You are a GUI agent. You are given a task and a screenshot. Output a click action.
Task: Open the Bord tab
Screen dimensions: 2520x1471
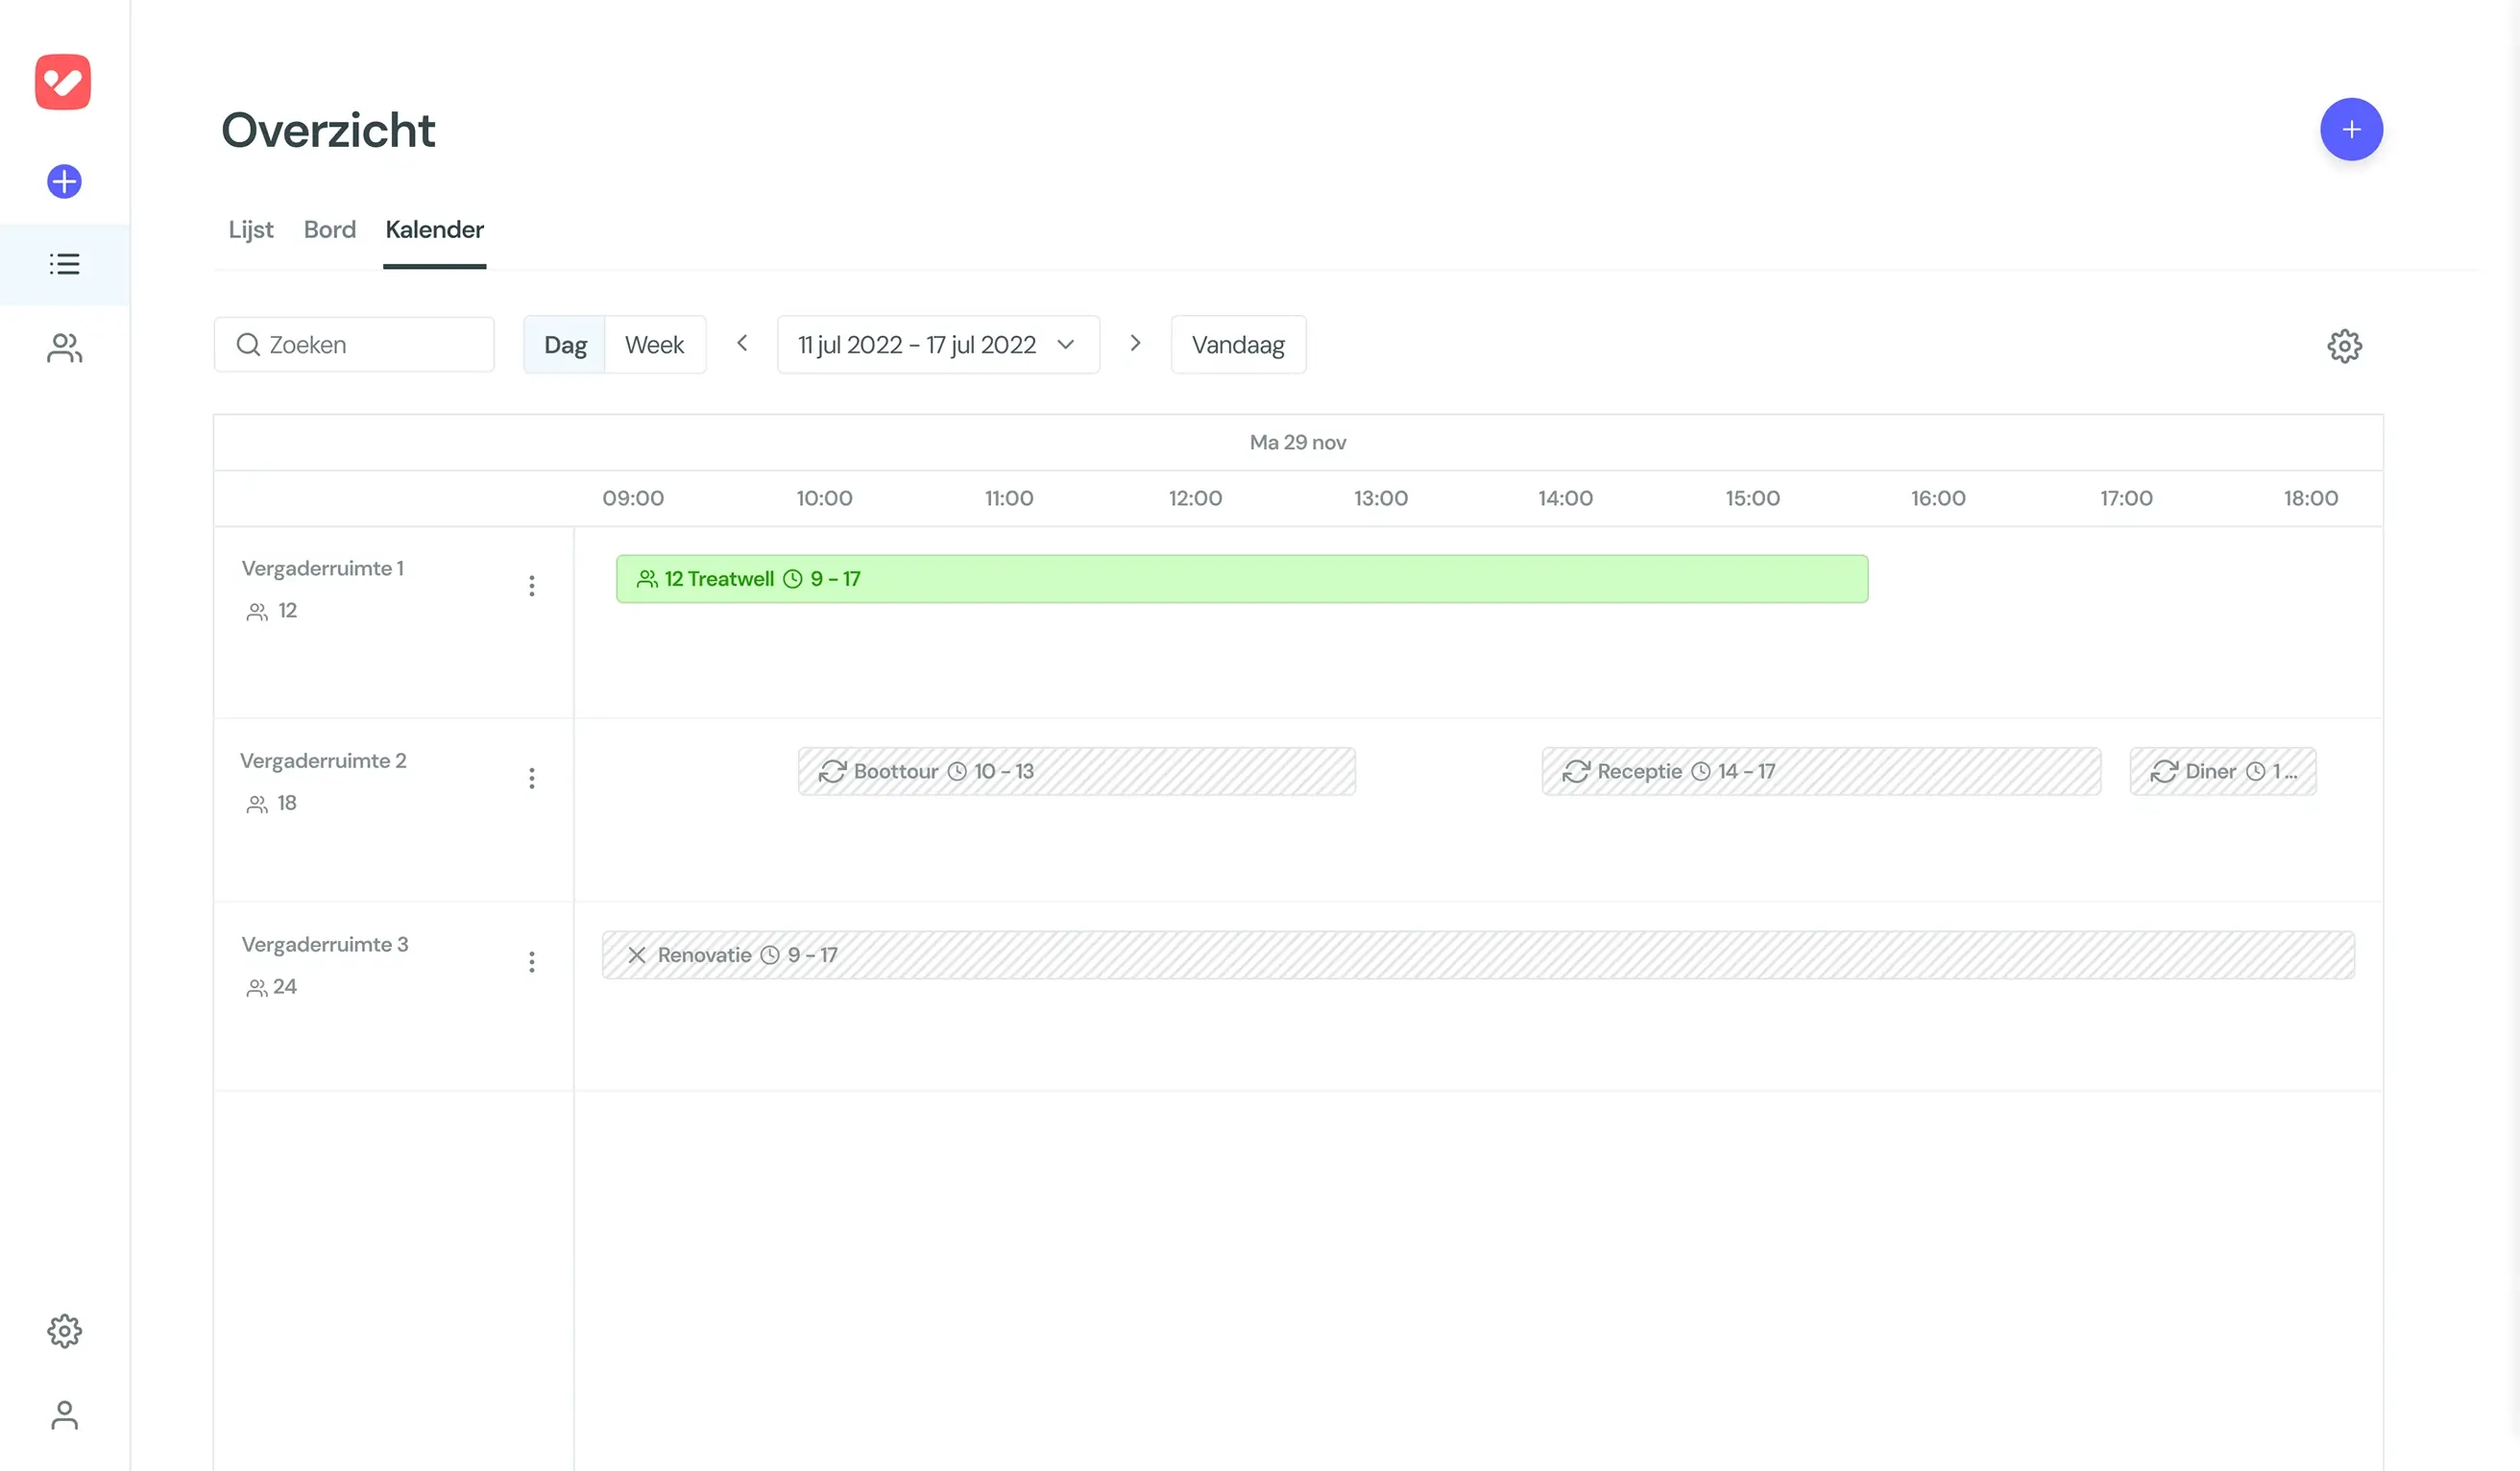tap(329, 230)
